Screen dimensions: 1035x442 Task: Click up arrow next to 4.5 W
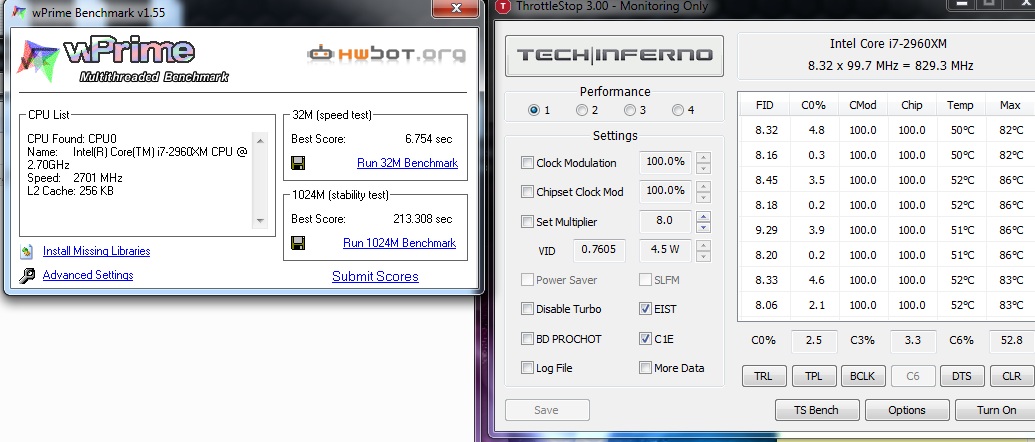tap(703, 245)
